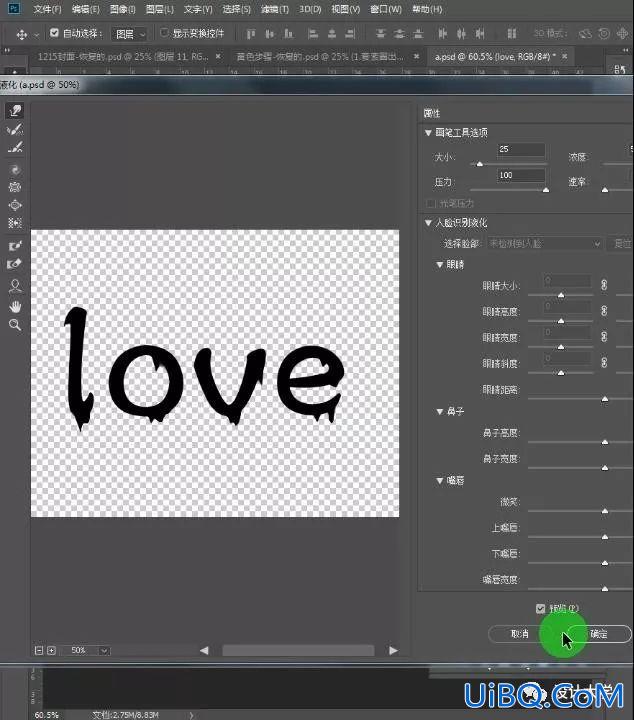This screenshot has height=720, width=634.
Task: Collapse the 人脸识别液化 section
Action: pos(428,223)
